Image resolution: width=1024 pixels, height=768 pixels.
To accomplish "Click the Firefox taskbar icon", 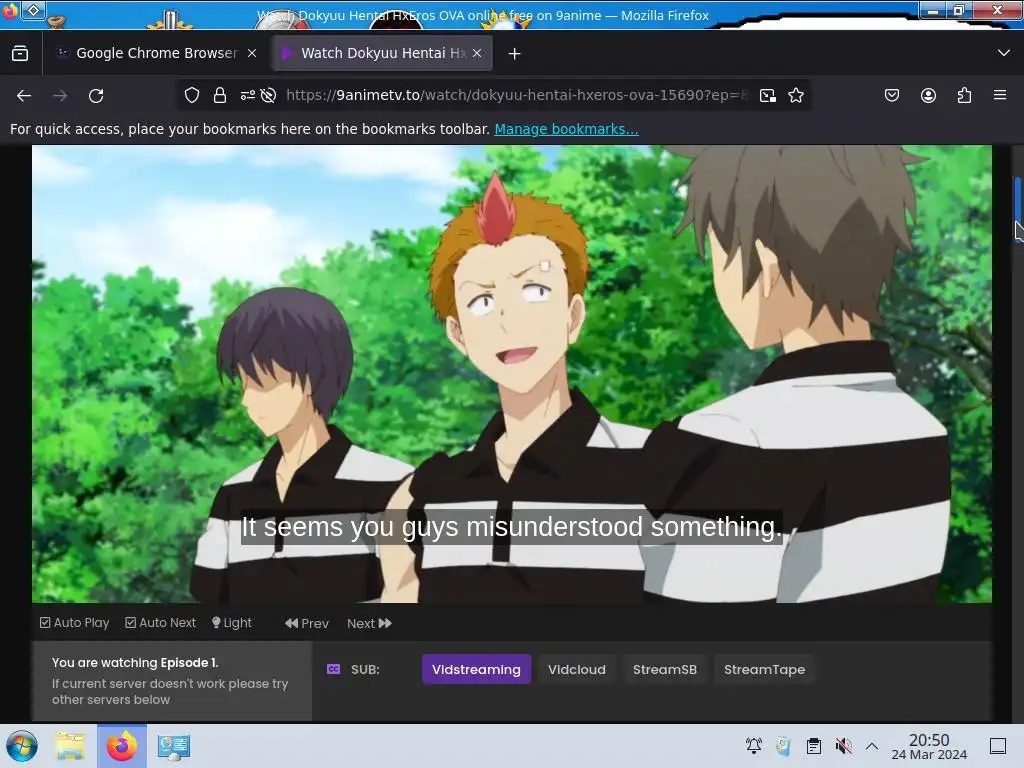I will [121, 746].
